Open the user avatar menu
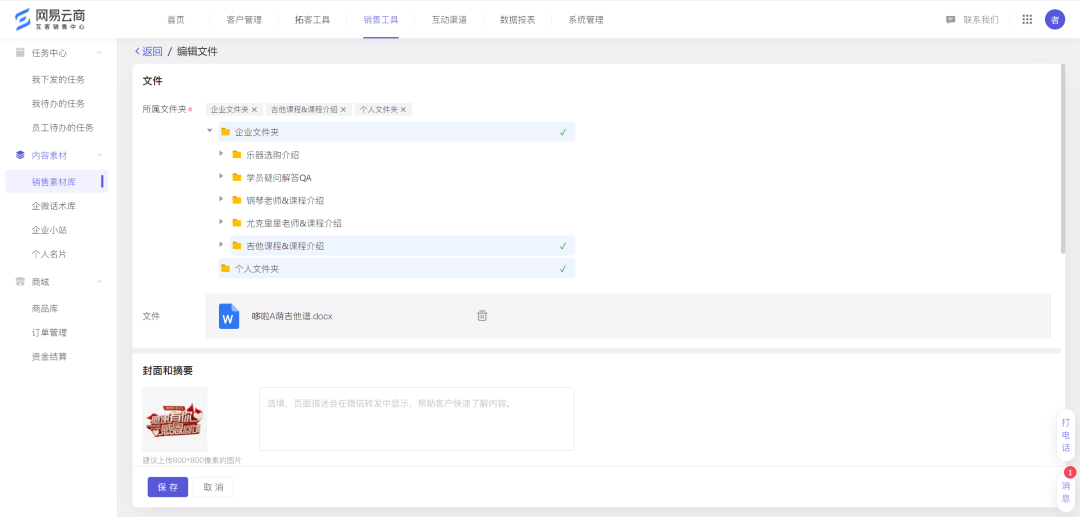The image size is (1080, 517). pyautogui.click(x=1055, y=19)
